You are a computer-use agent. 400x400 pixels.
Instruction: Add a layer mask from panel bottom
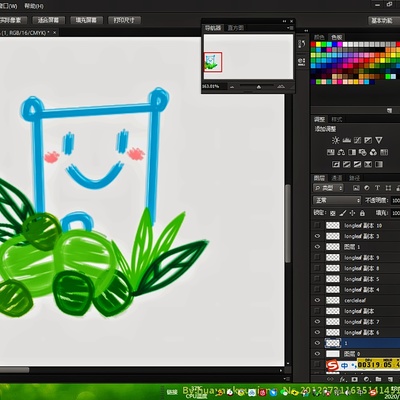(355, 379)
